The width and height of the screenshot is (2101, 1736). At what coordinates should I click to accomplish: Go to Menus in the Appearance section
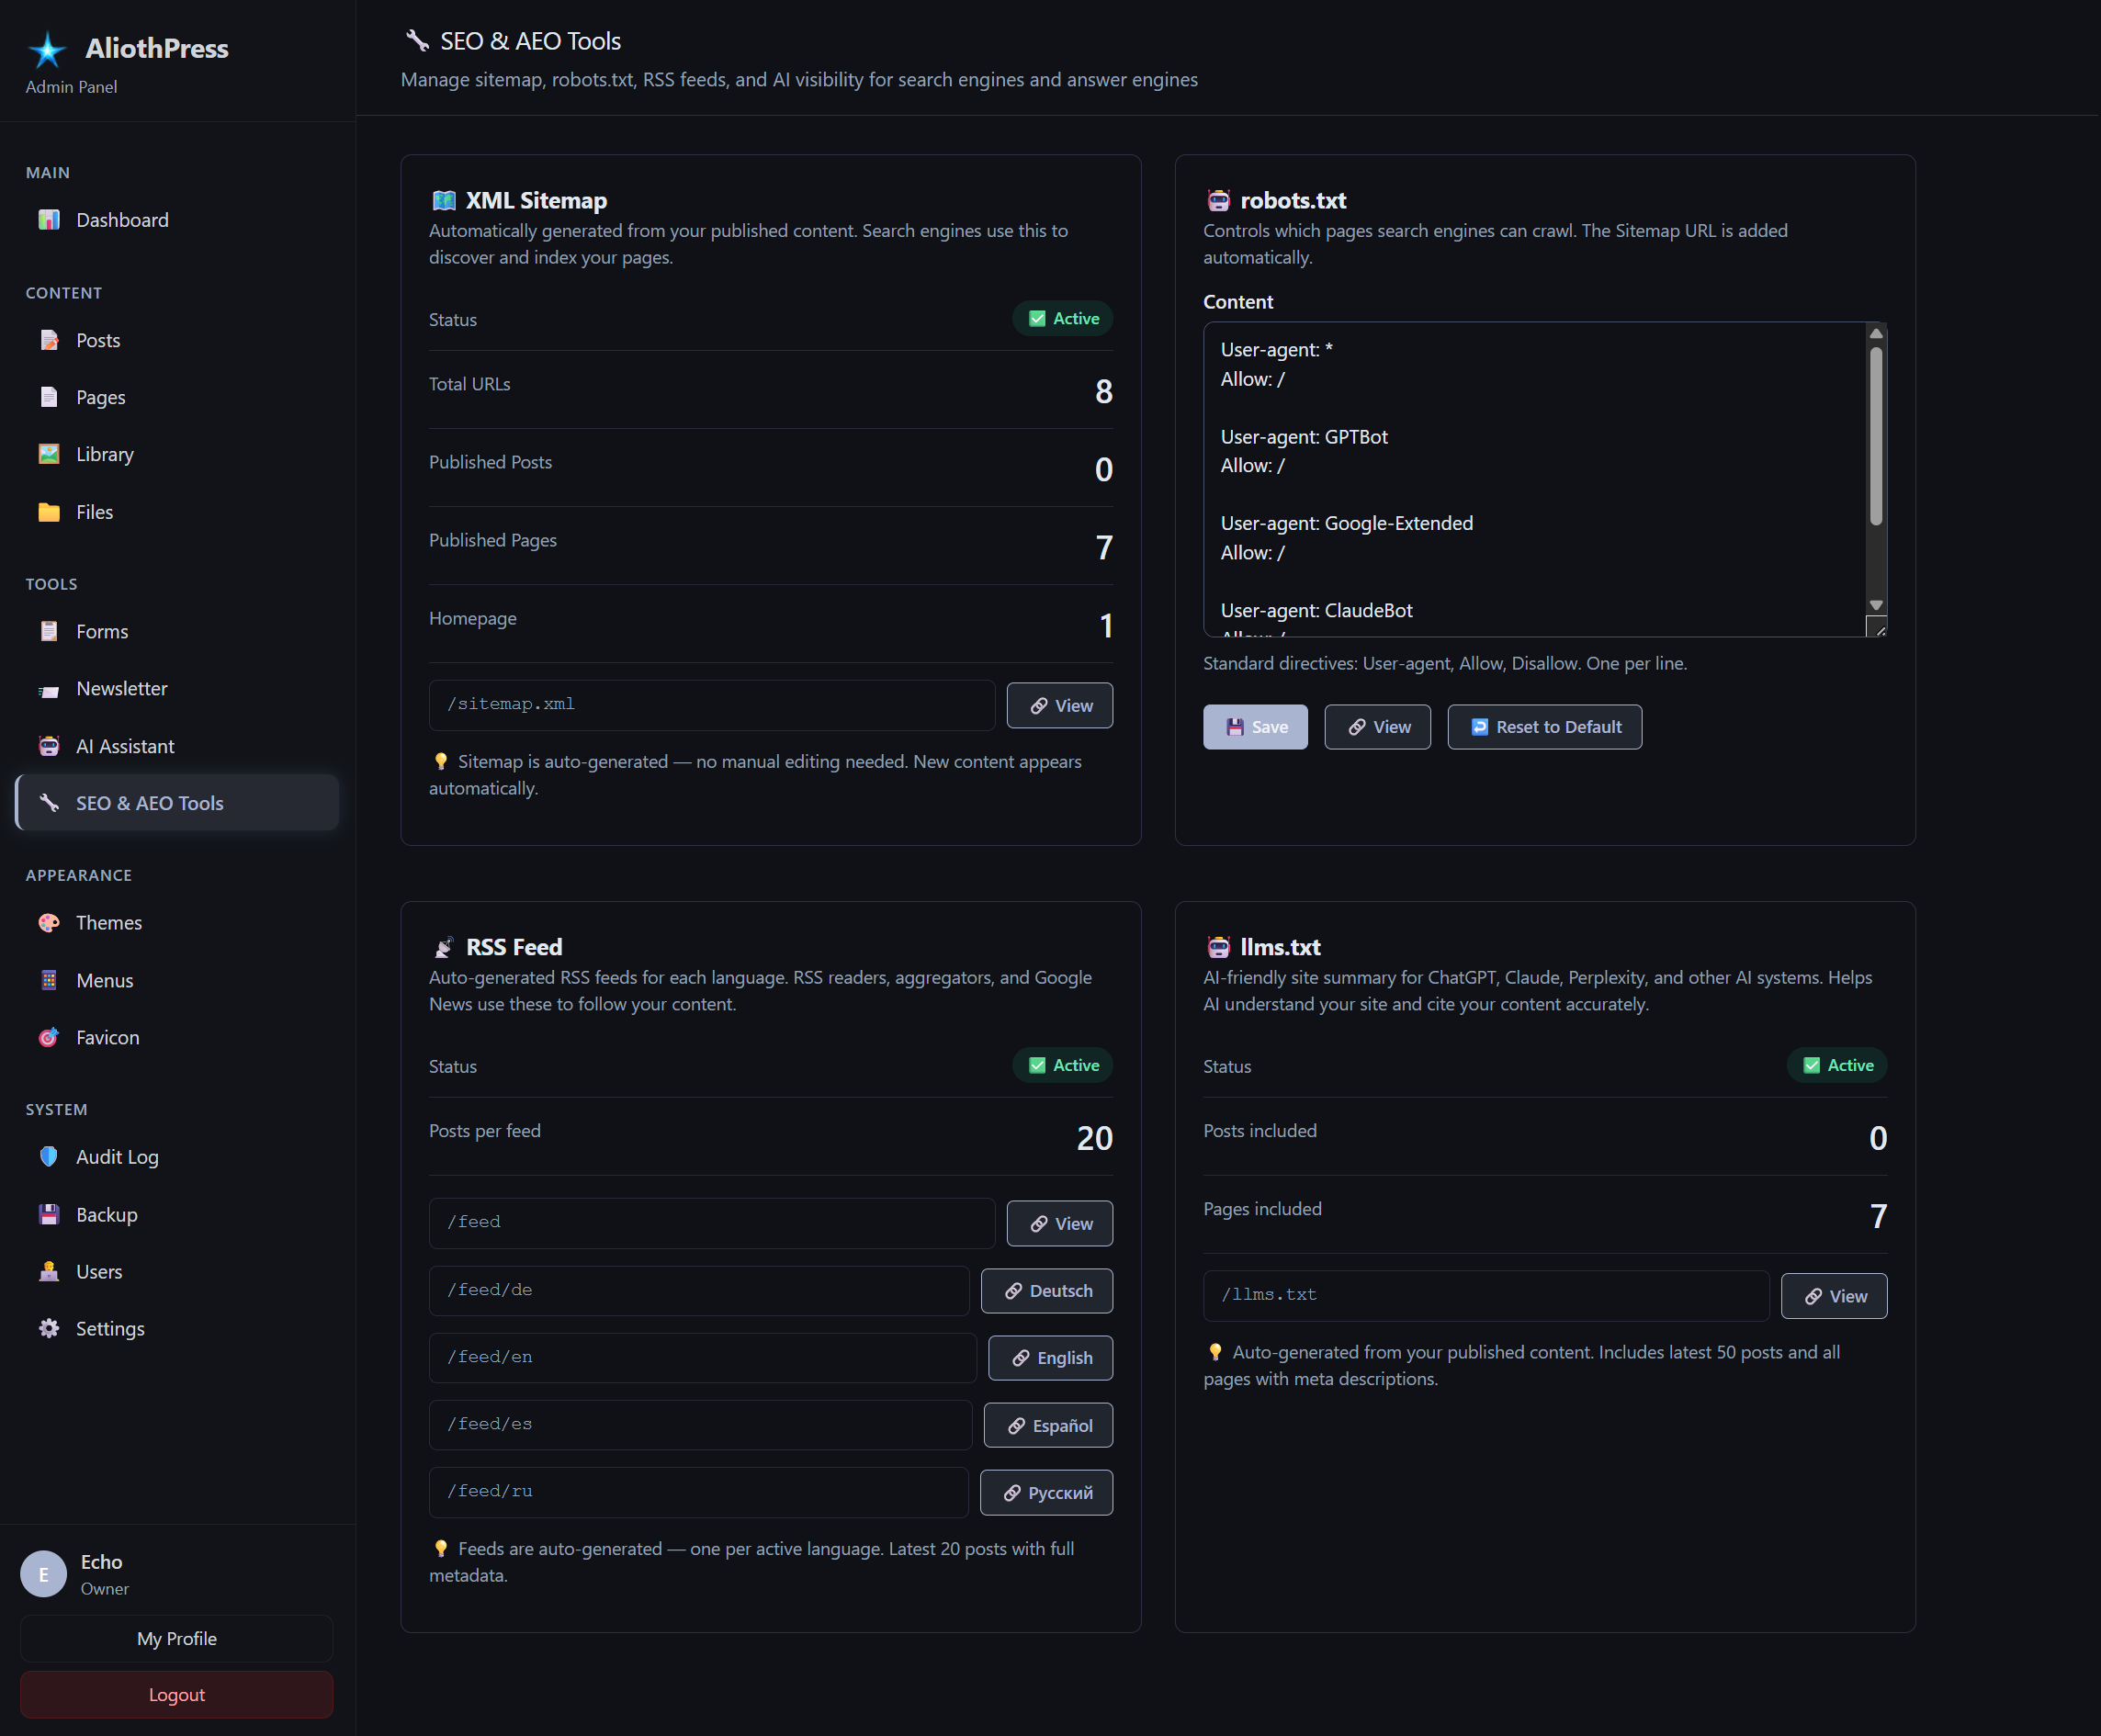104,980
